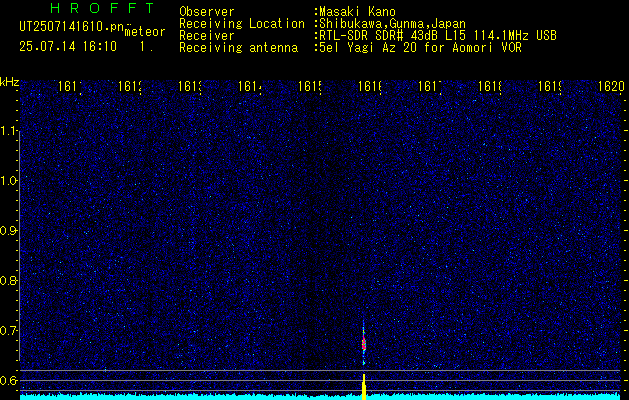Click the 1617 time axis label

tap(430, 87)
